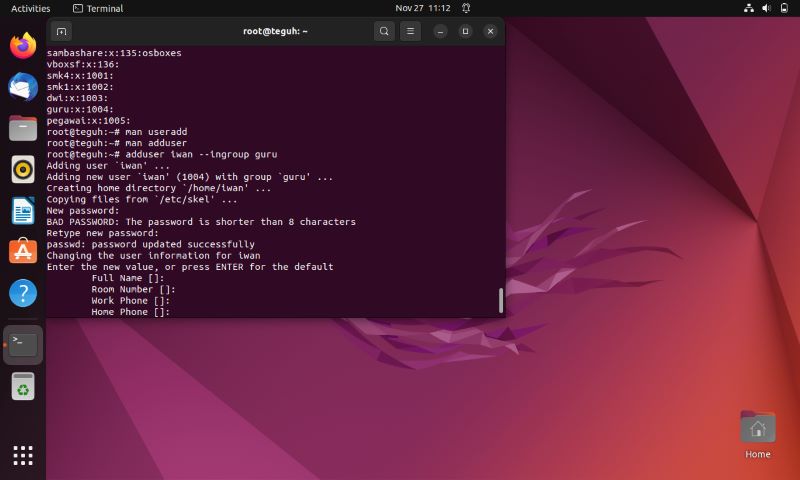Click the notification bell icon
This screenshot has width=800, height=480.
(x=466, y=8)
